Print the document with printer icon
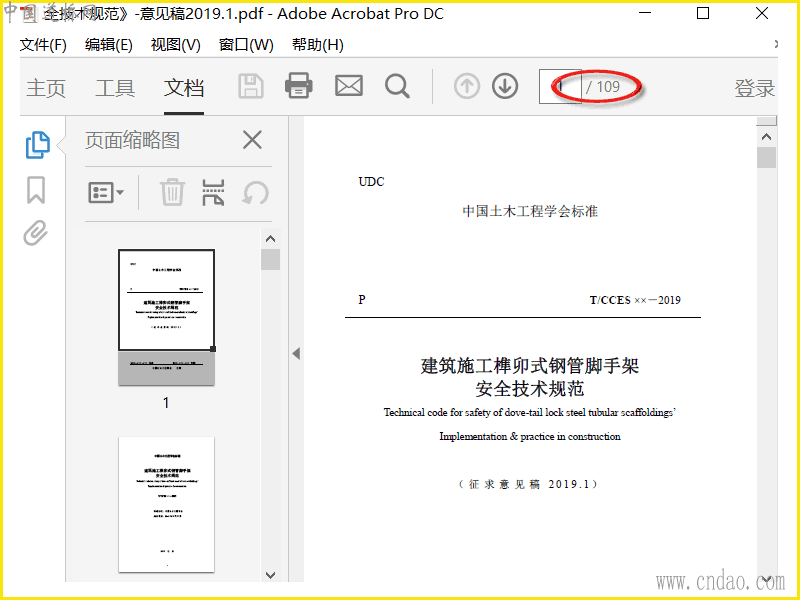The height and width of the screenshot is (600, 800). pos(298,86)
